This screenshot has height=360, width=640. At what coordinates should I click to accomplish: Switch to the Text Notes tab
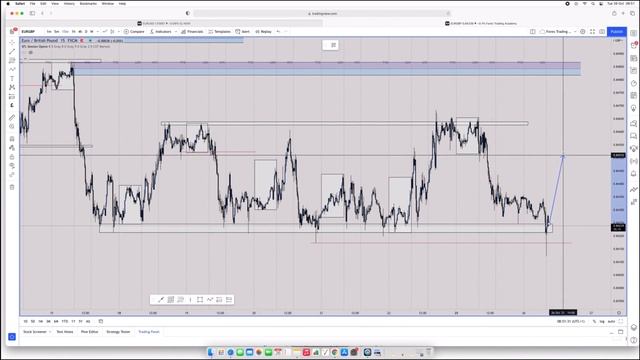[65, 332]
